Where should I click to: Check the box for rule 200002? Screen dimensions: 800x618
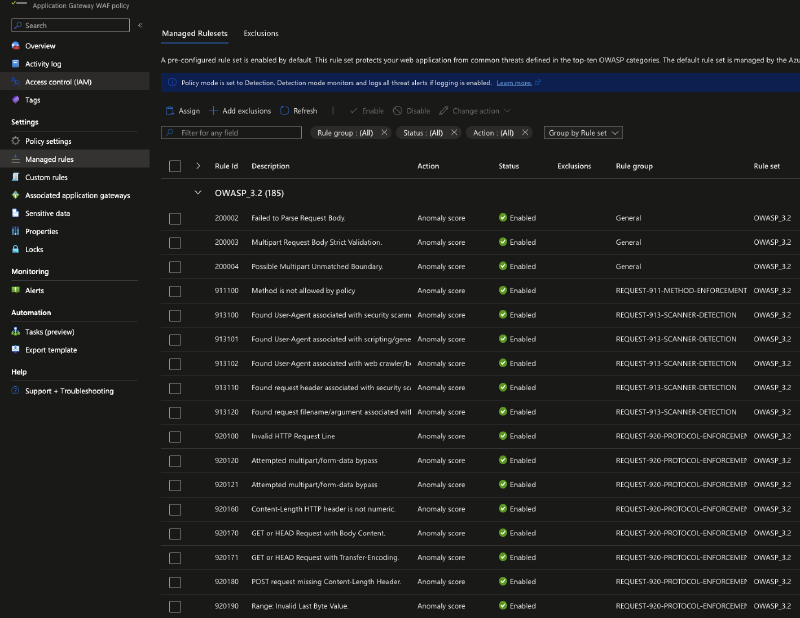pos(175,218)
